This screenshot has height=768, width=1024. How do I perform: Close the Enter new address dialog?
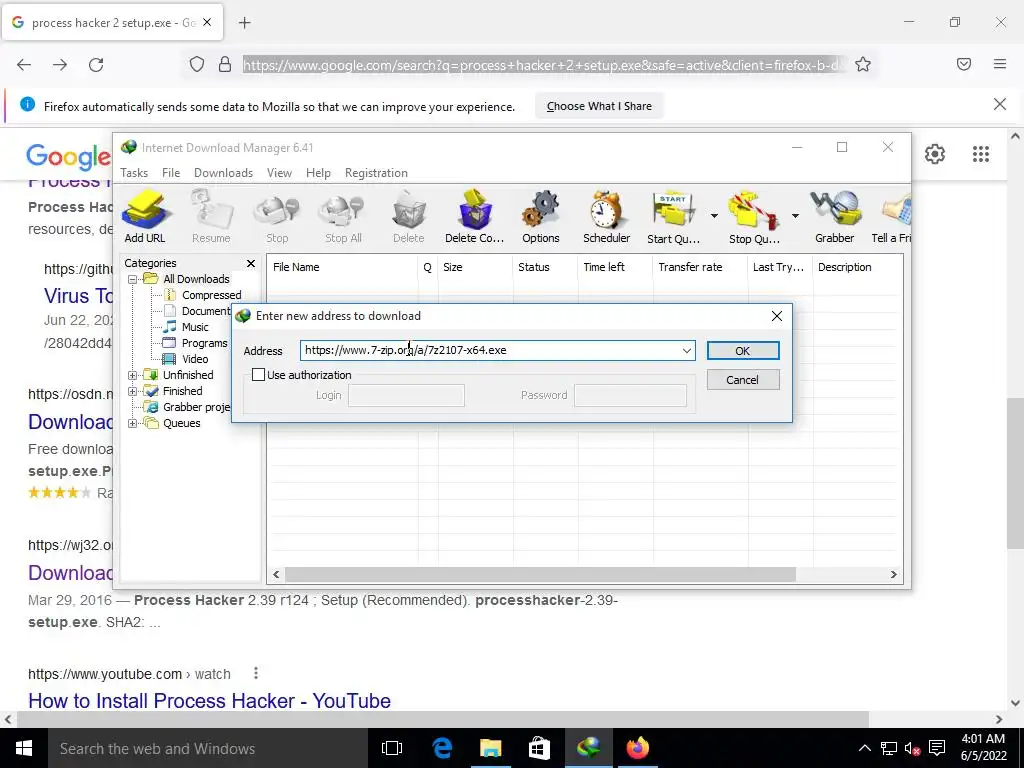tap(776, 316)
